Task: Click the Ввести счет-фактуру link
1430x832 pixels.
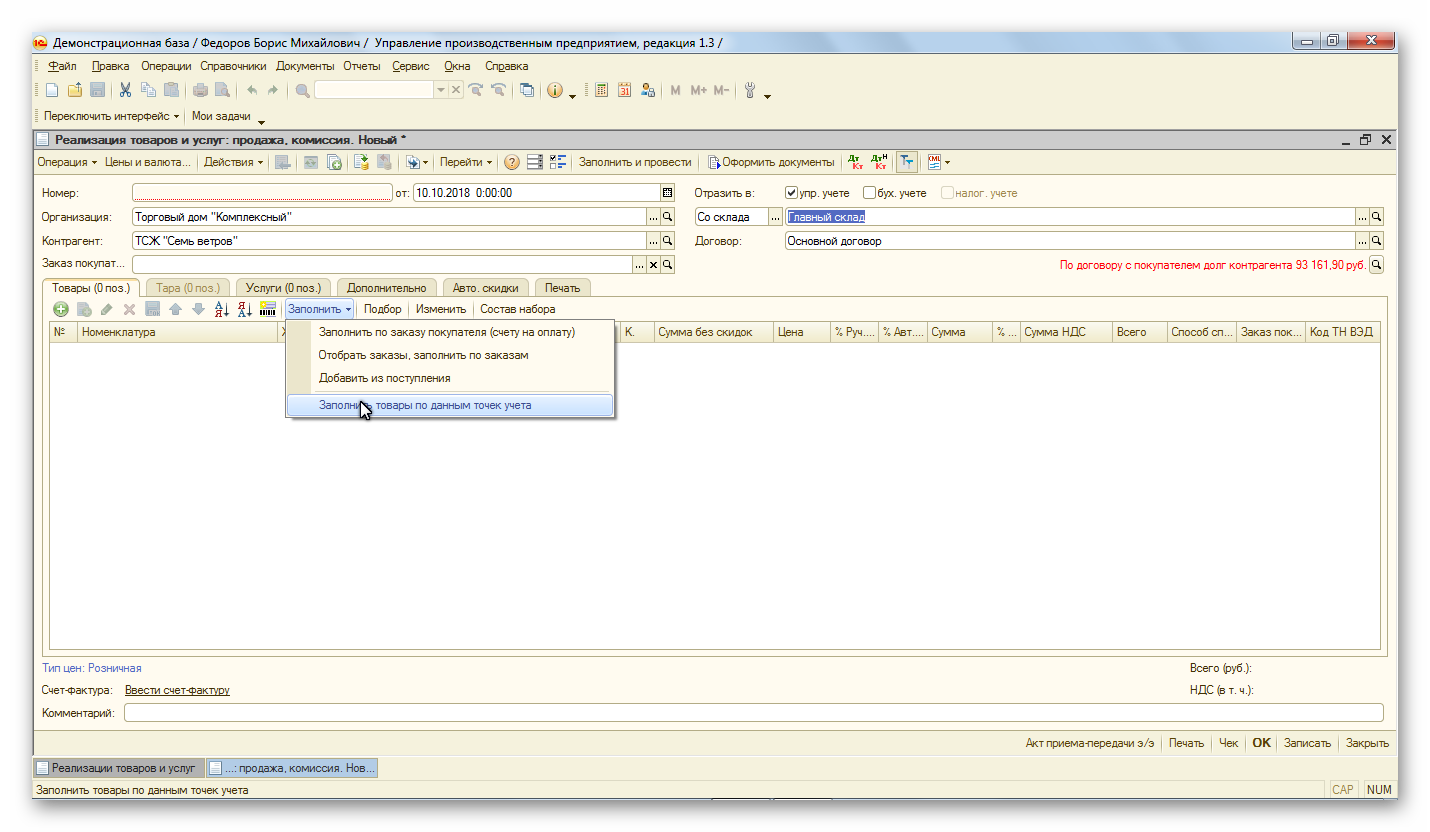Action: click(177, 690)
